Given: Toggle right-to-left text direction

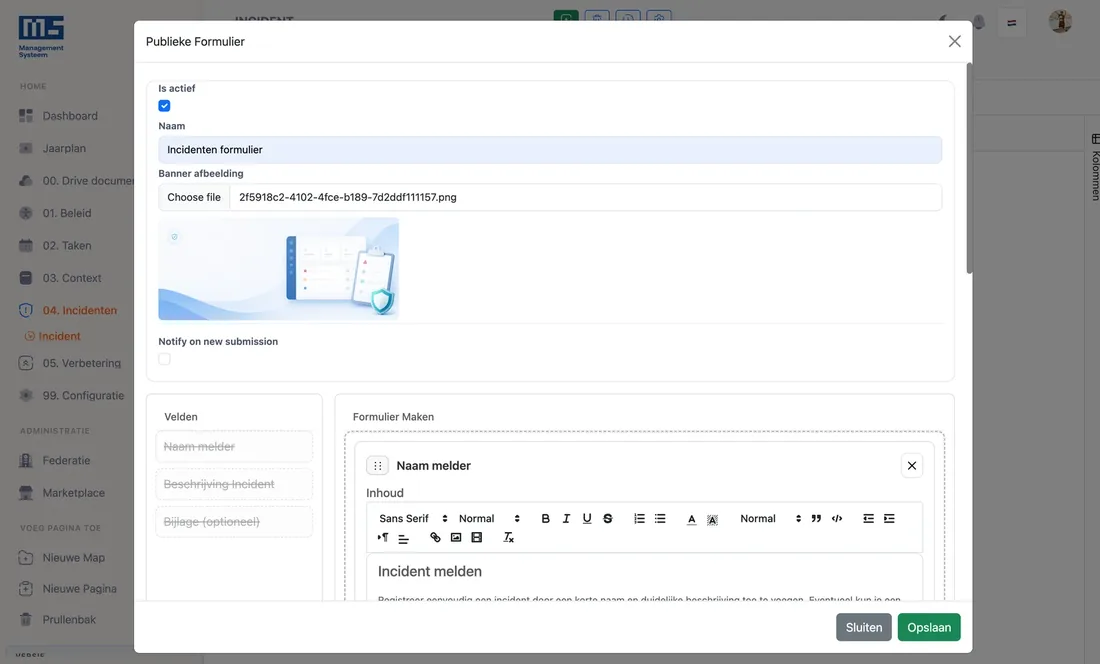Looking at the screenshot, I should (383, 538).
